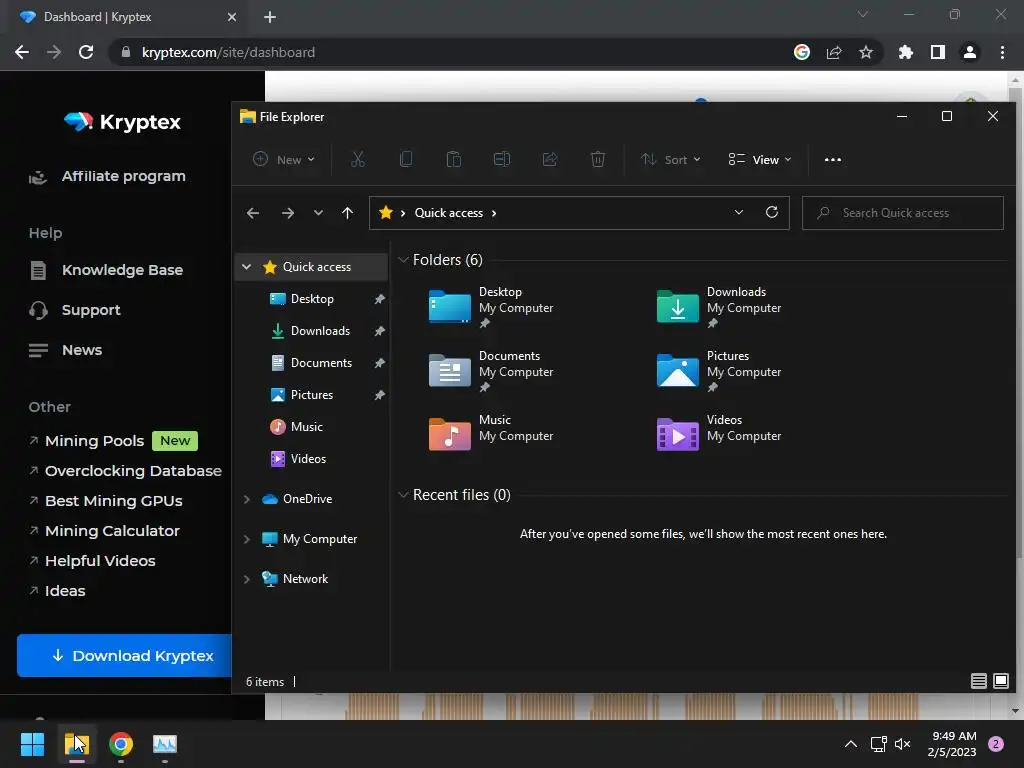
Task: Click the Share icon in File Explorer toolbar
Action: 550,159
